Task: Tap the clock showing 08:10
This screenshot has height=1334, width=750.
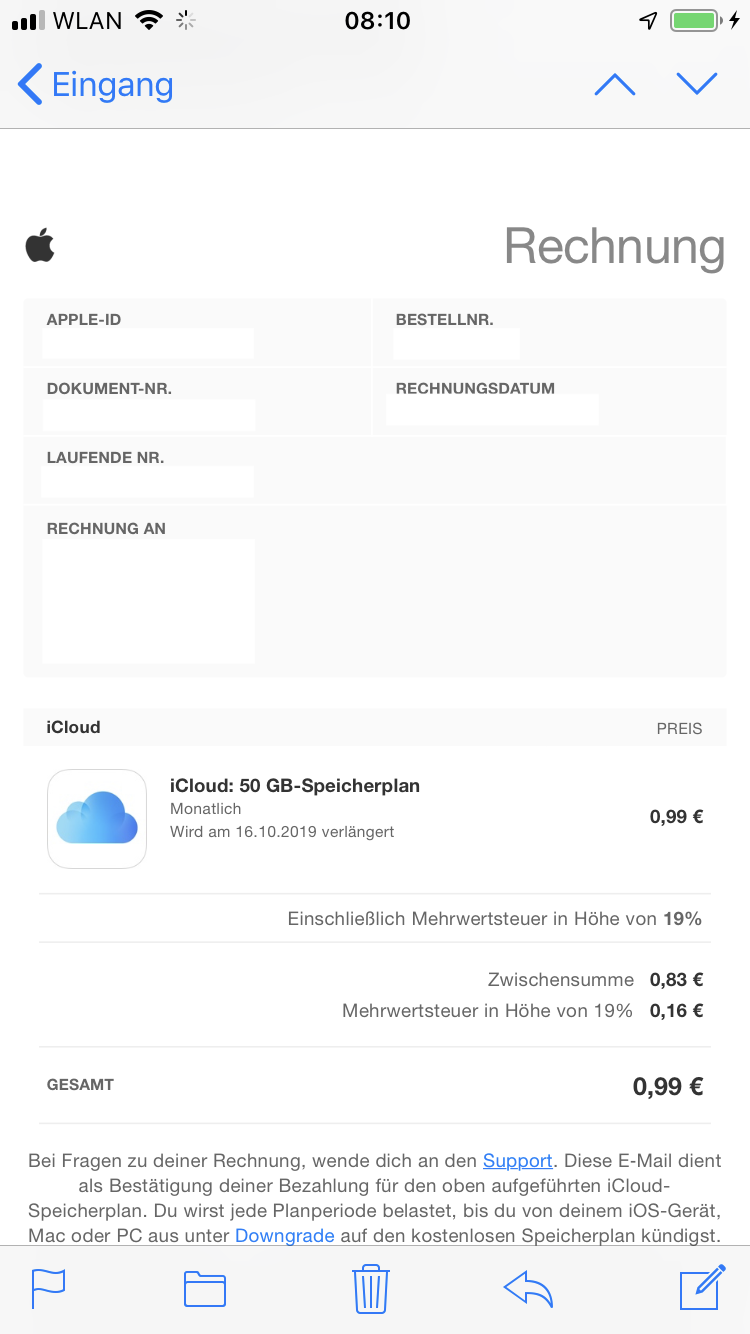Action: pos(377,21)
